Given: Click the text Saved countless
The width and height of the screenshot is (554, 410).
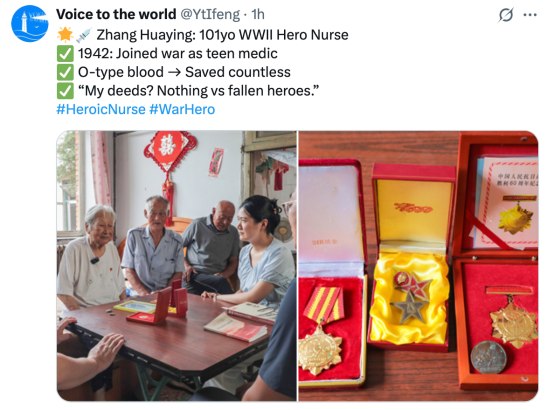Looking at the screenshot, I should pos(238,72).
